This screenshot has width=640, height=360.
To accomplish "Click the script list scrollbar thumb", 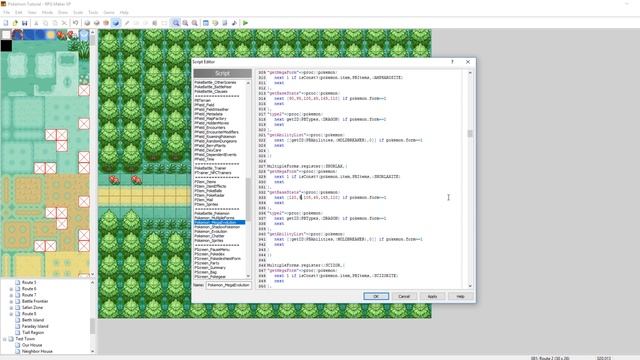I will tap(248, 199).
